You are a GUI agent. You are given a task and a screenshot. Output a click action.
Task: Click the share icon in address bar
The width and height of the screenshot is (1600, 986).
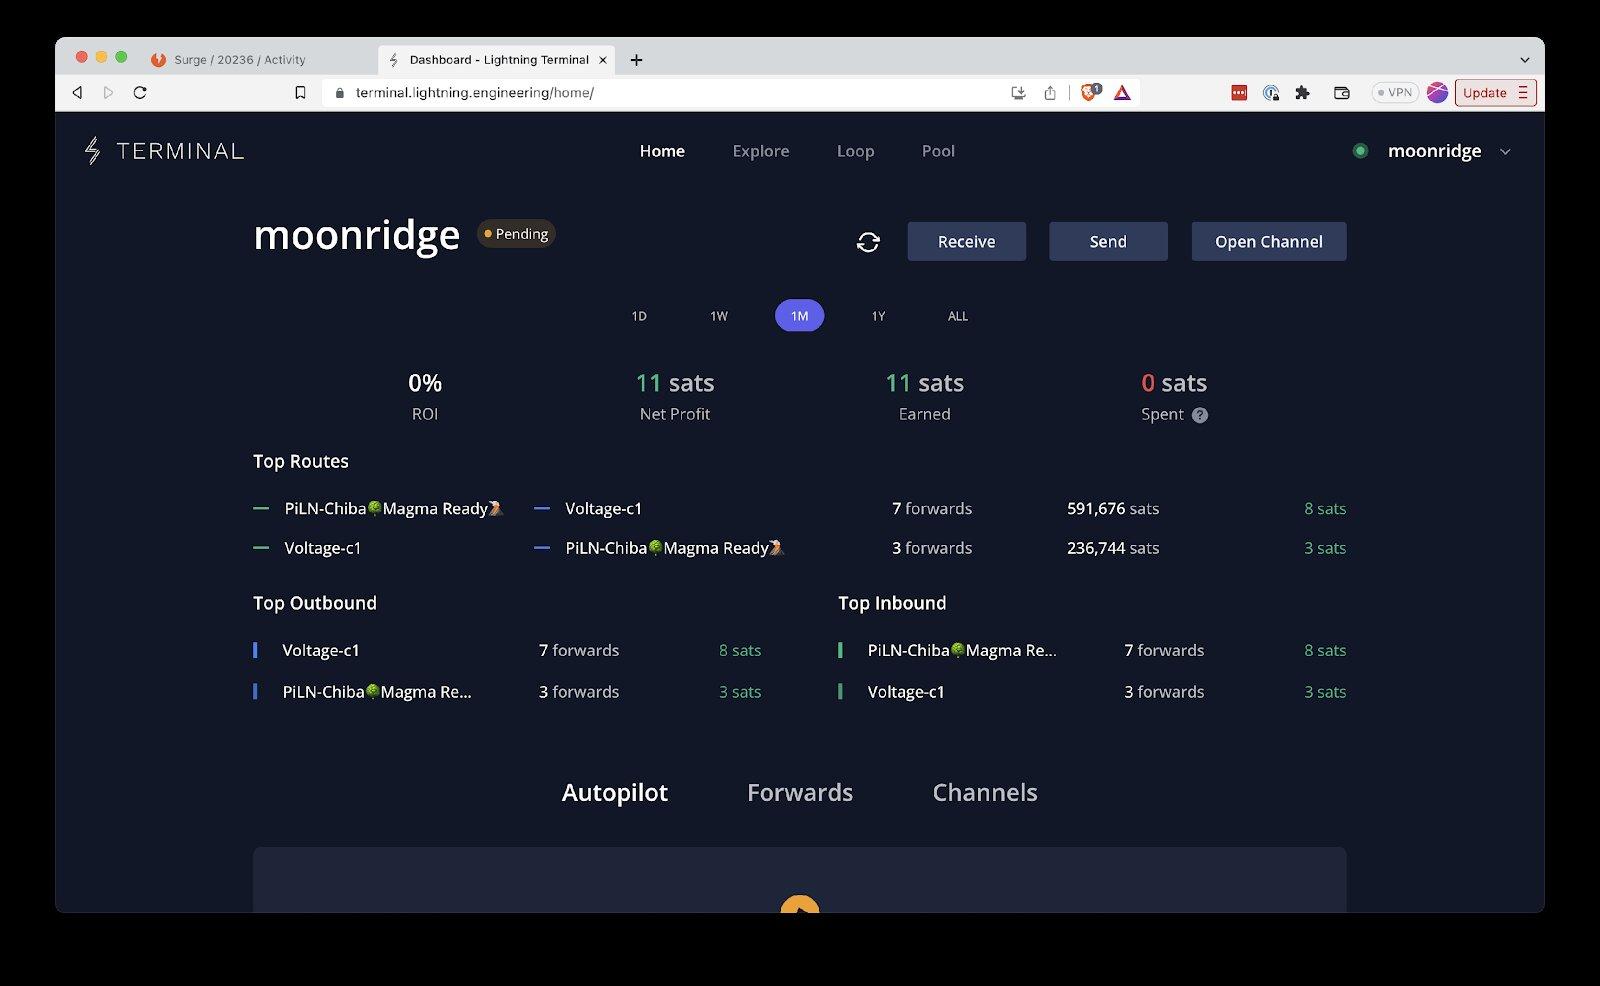click(1050, 93)
